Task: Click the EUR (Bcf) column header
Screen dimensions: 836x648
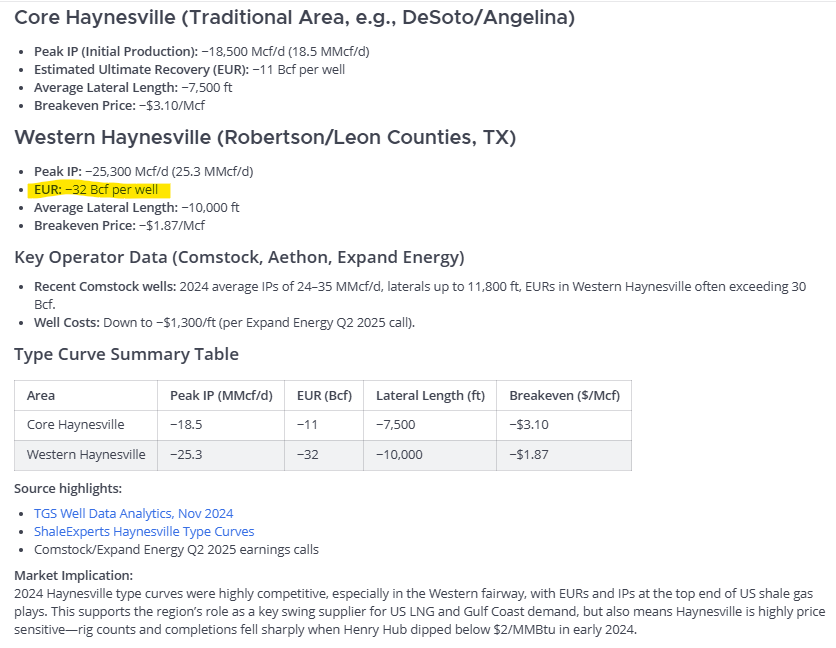Action: click(x=324, y=396)
